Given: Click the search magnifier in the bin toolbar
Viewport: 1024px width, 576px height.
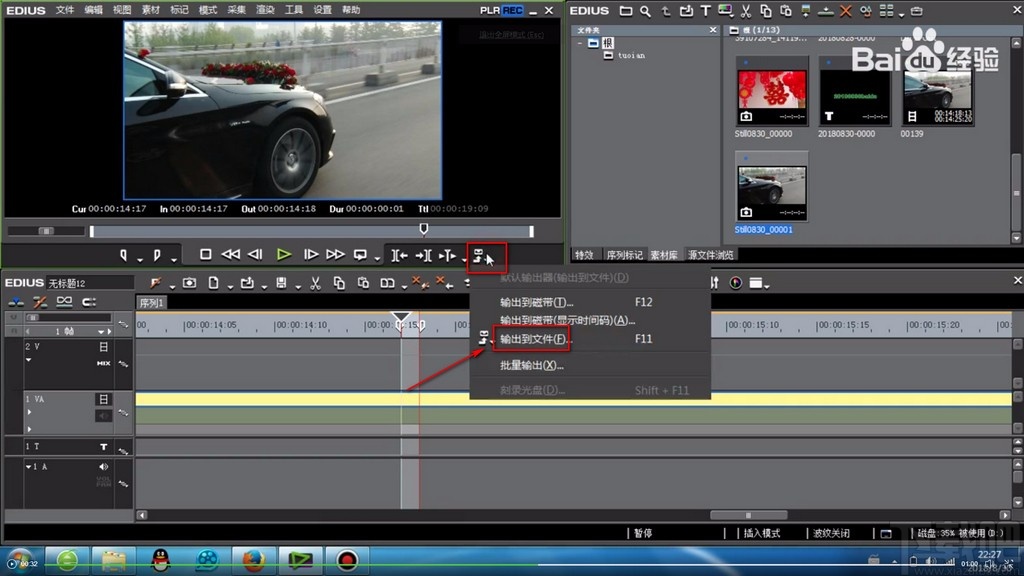Looking at the screenshot, I should click(x=645, y=10).
